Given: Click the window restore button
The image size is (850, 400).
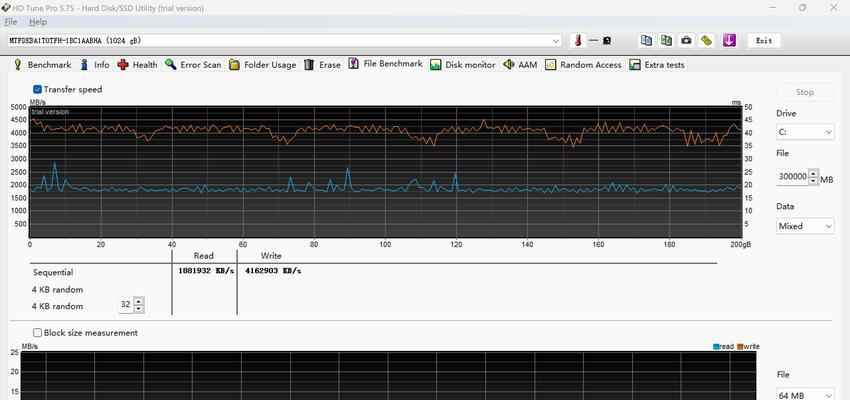Looking at the screenshot, I should 803,8.
